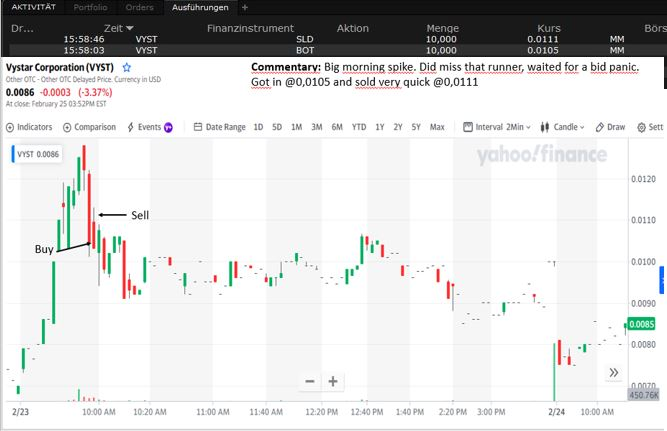Select the 15:58:46 SLD execution row
The width and height of the screenshot is (667, 431).
tap(336, 39)
